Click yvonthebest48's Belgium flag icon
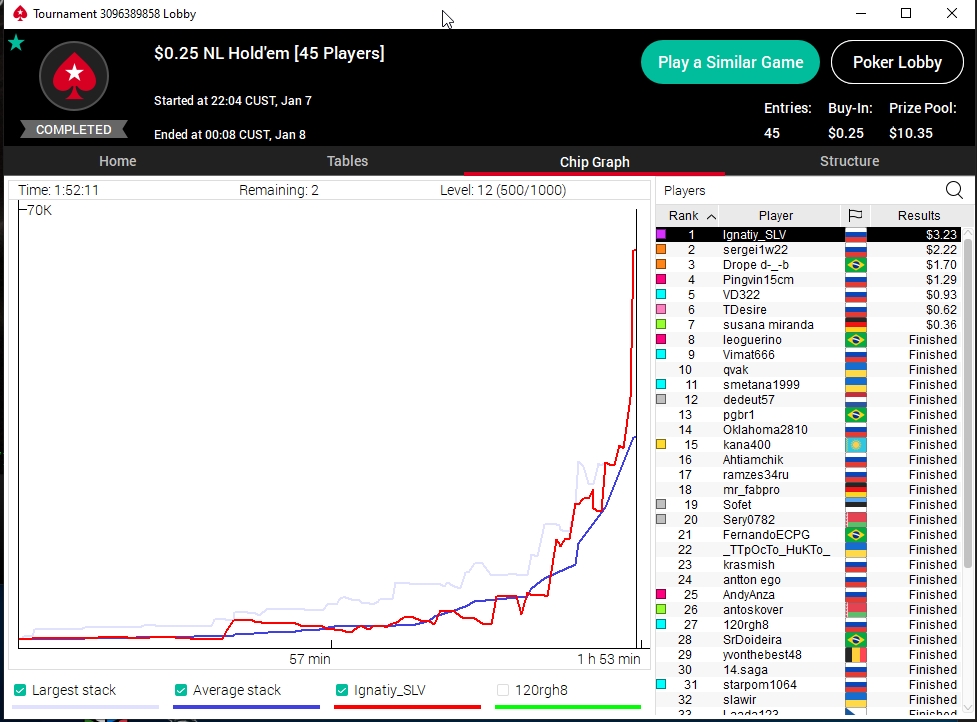This screenshot has height=722, width=977. pyautogui.click(x=855, y=655)
